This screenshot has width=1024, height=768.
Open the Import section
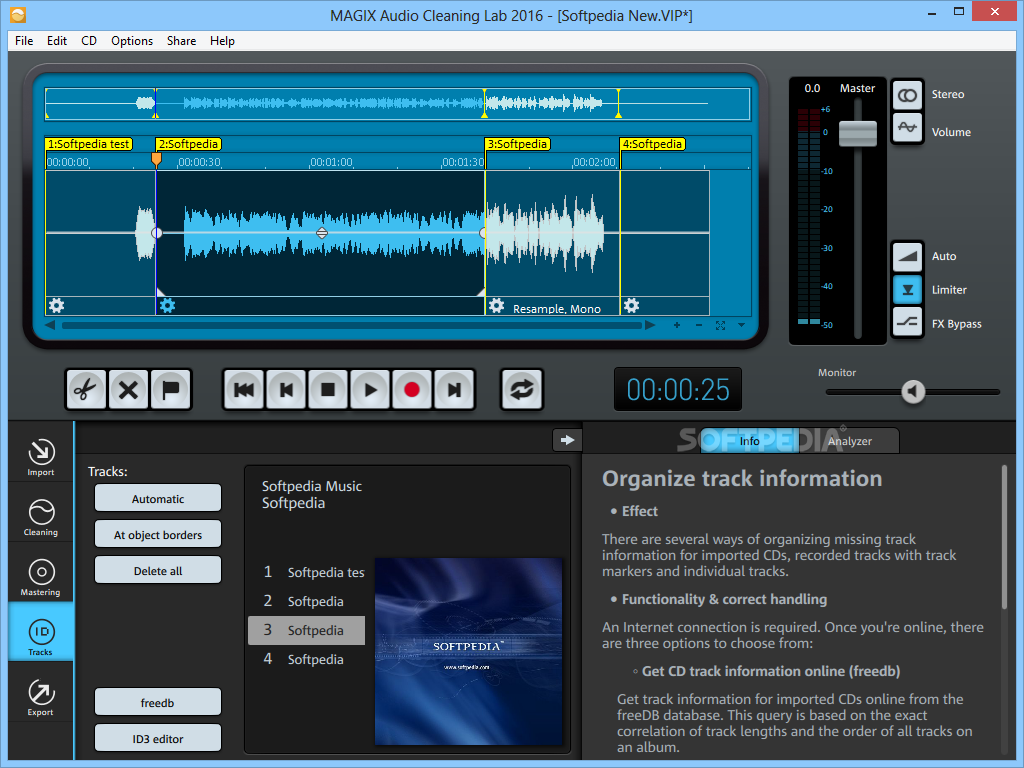40,456
